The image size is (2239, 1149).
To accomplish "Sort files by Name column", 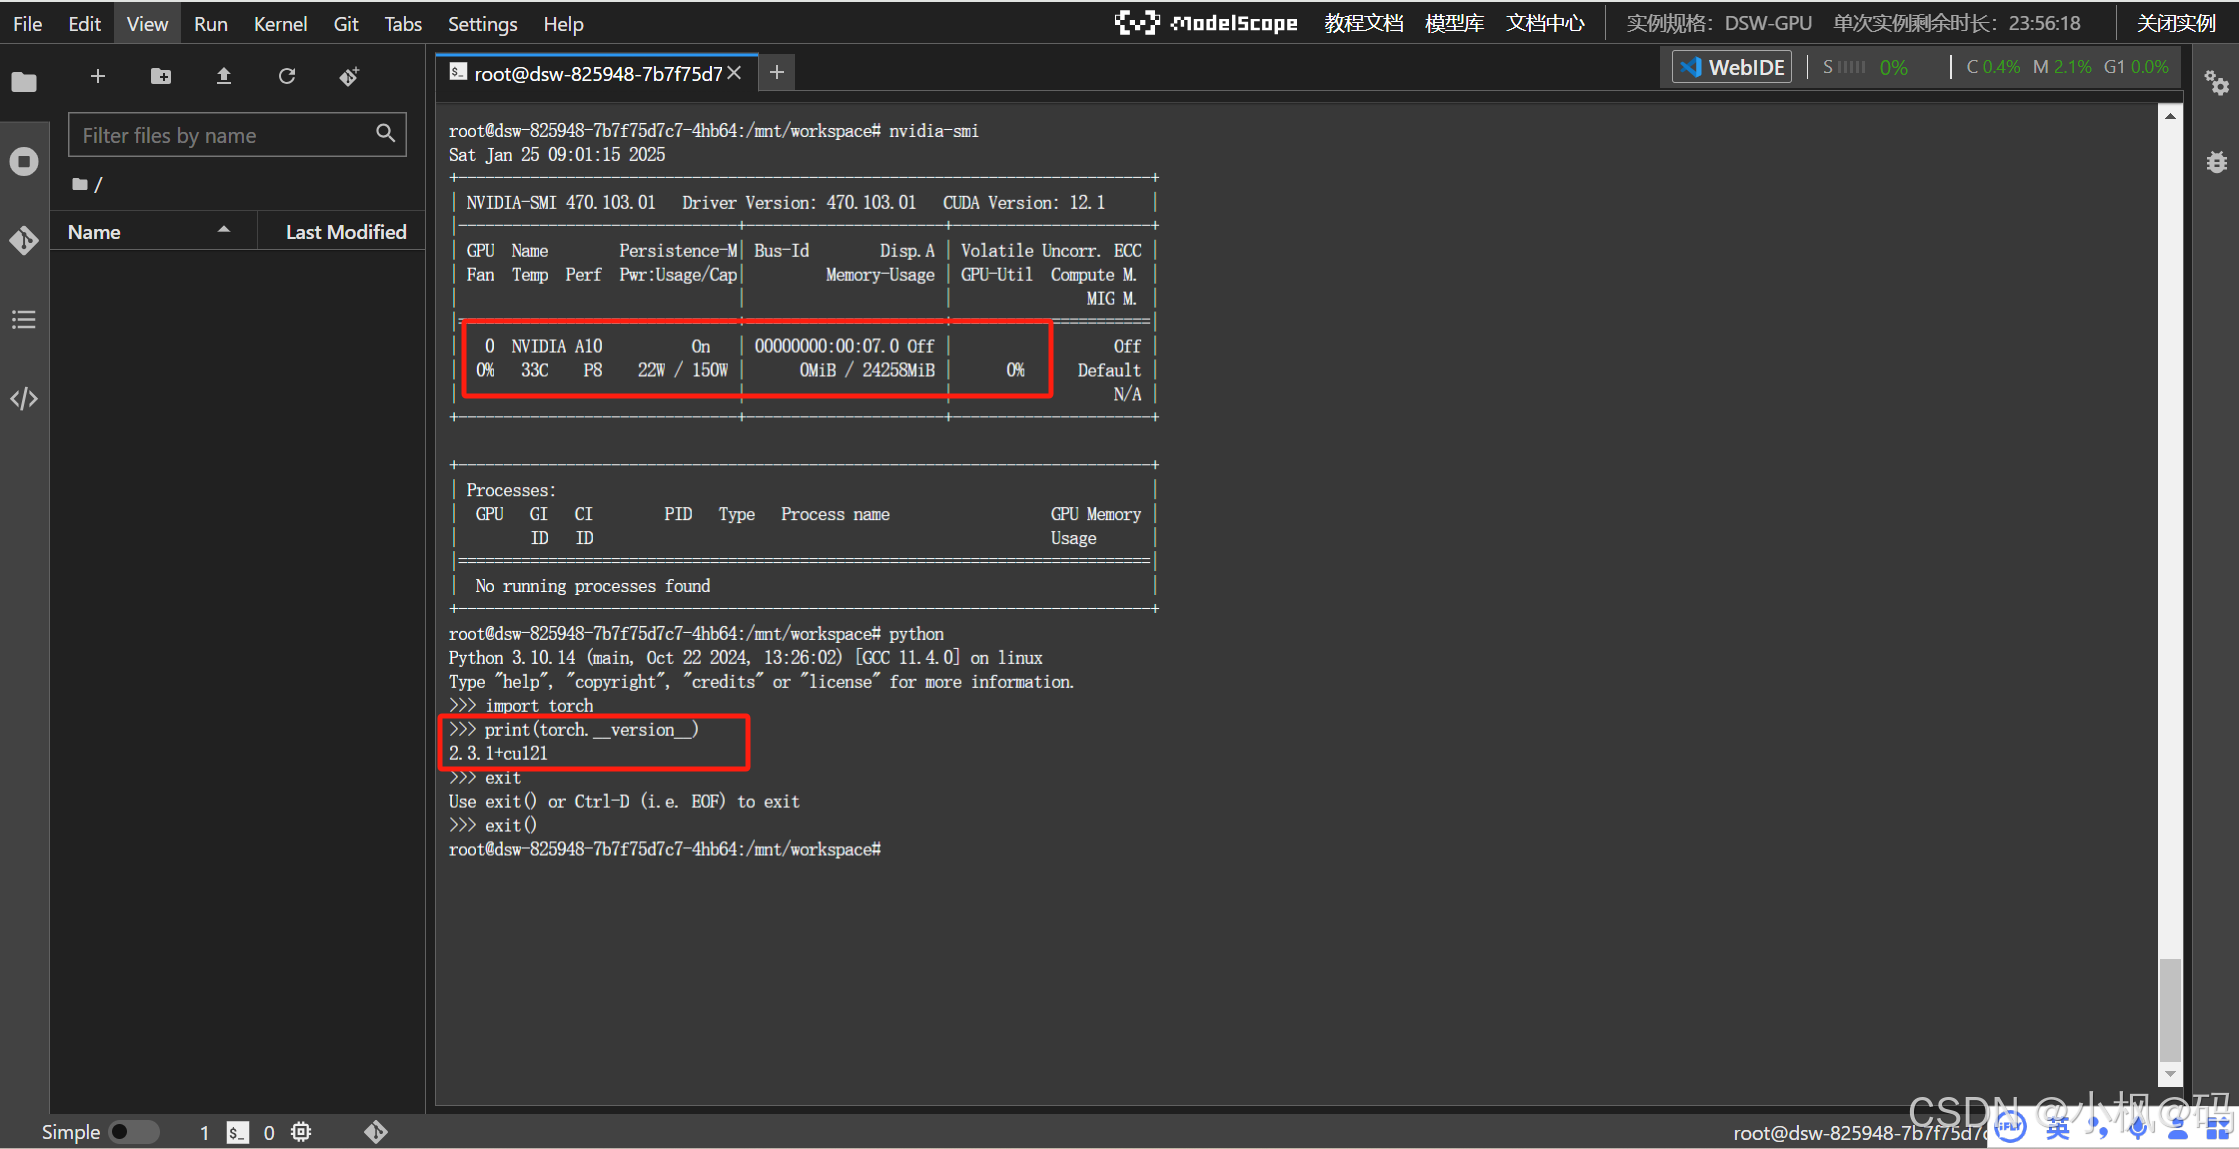I will click(94, 232).
